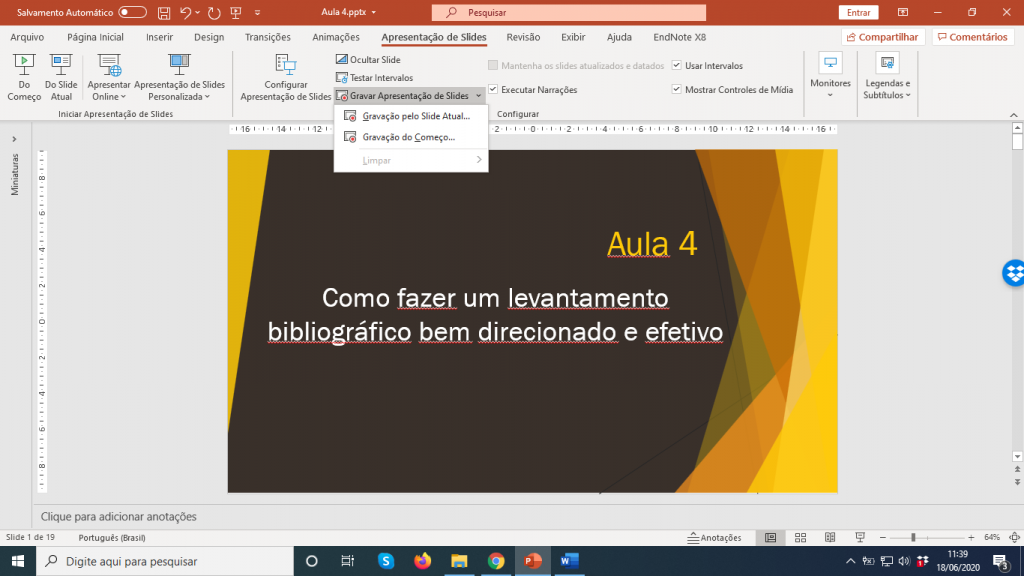Image resolution: width=1024 pixels, height=576 pixels.
Task: Open Windows notification center
Action: 1001,561
